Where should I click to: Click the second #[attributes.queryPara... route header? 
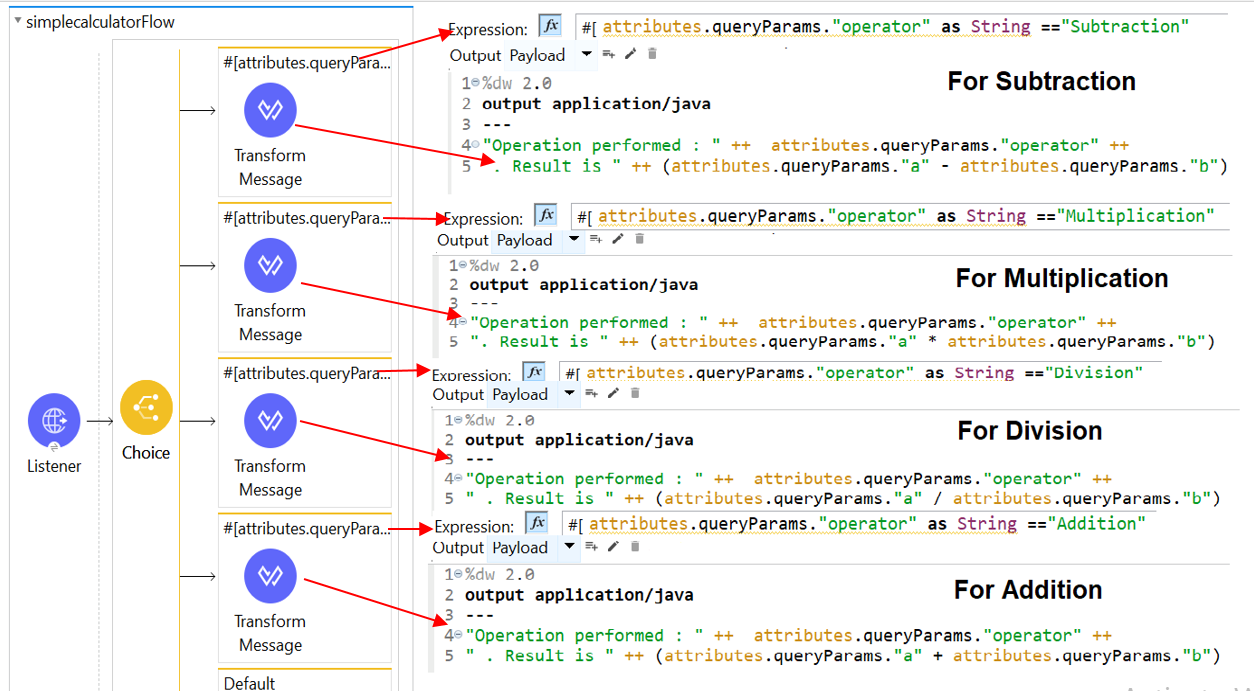coord(307,218)
